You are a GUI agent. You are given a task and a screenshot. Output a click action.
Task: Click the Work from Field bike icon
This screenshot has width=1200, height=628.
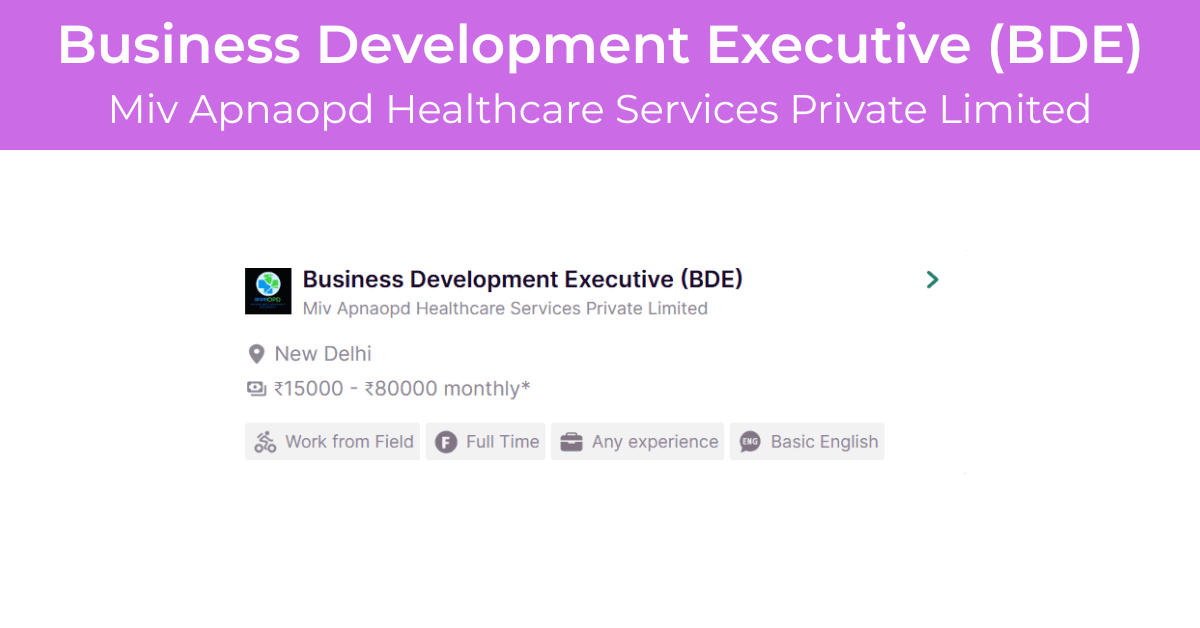tap(265, 442)
